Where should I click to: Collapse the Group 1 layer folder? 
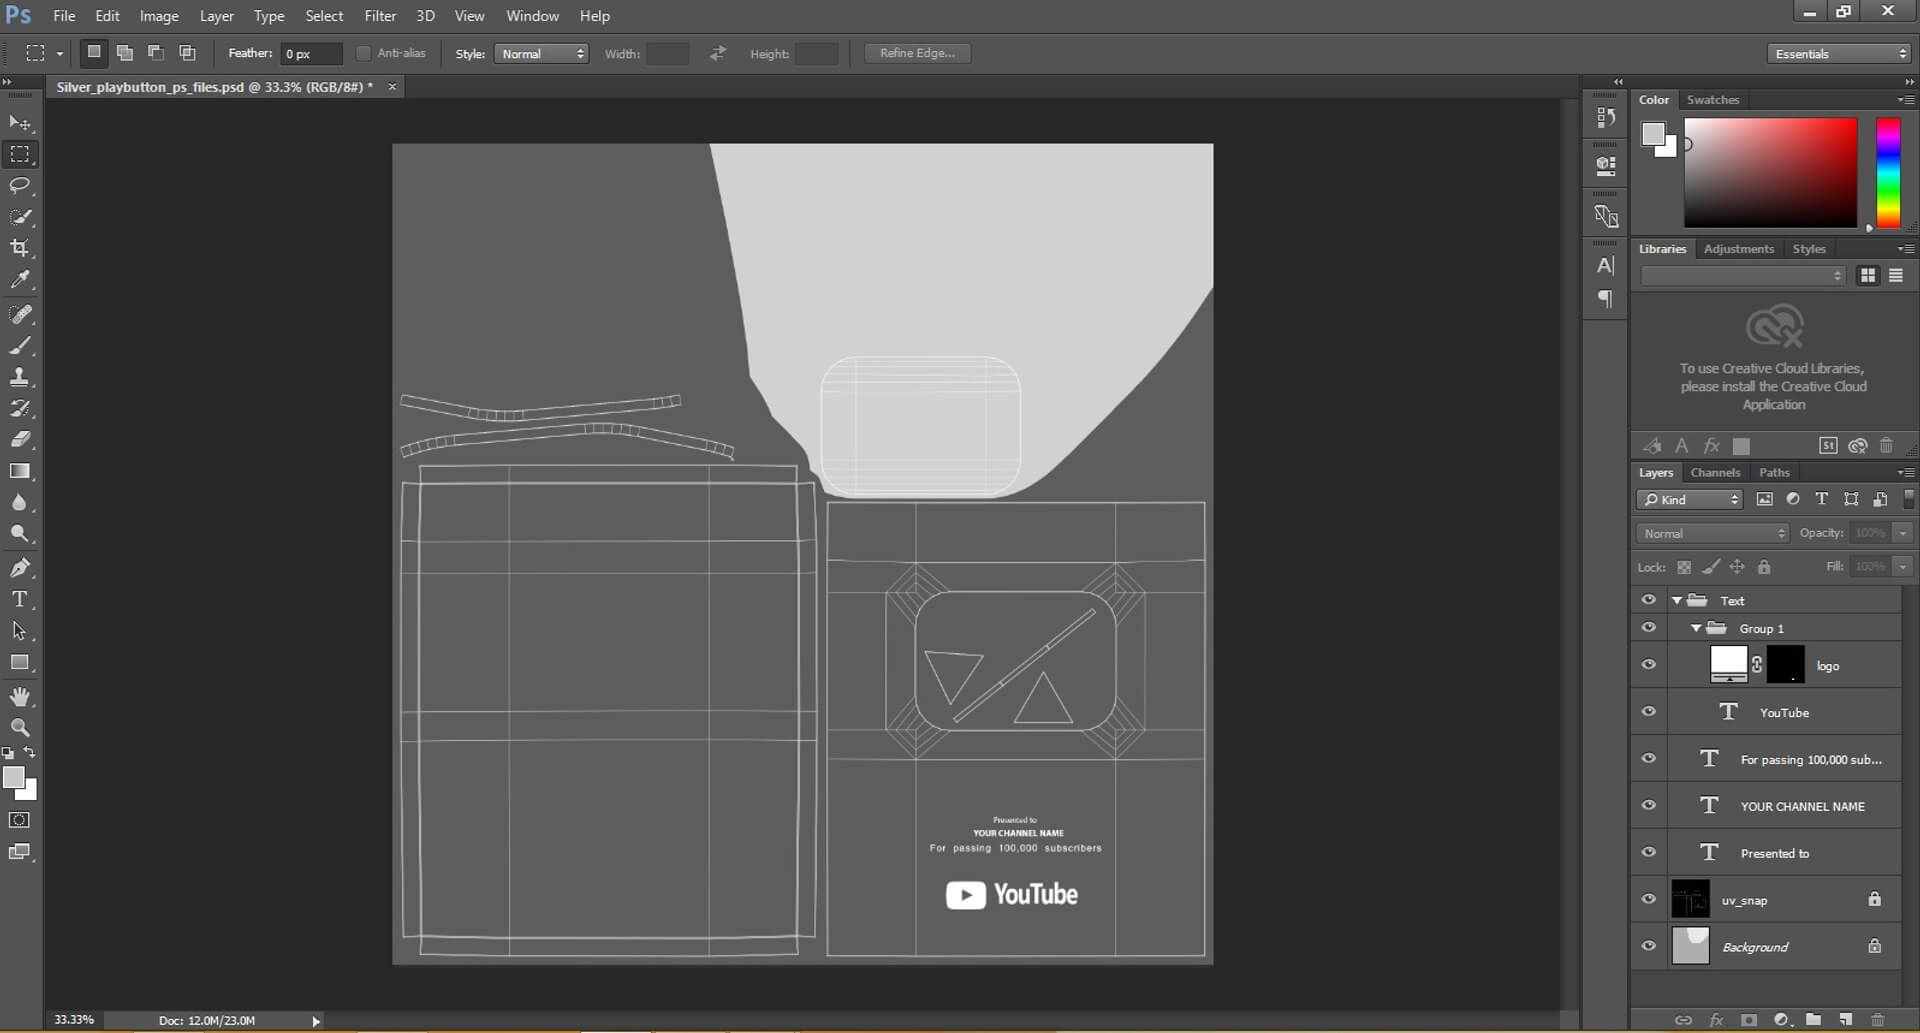pyautogui.click(x=1696, y=628)
